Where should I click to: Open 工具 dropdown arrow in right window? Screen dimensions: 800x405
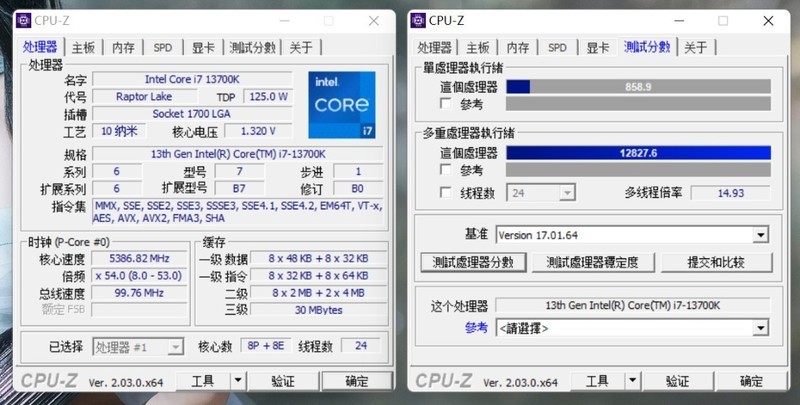point(632,381)
